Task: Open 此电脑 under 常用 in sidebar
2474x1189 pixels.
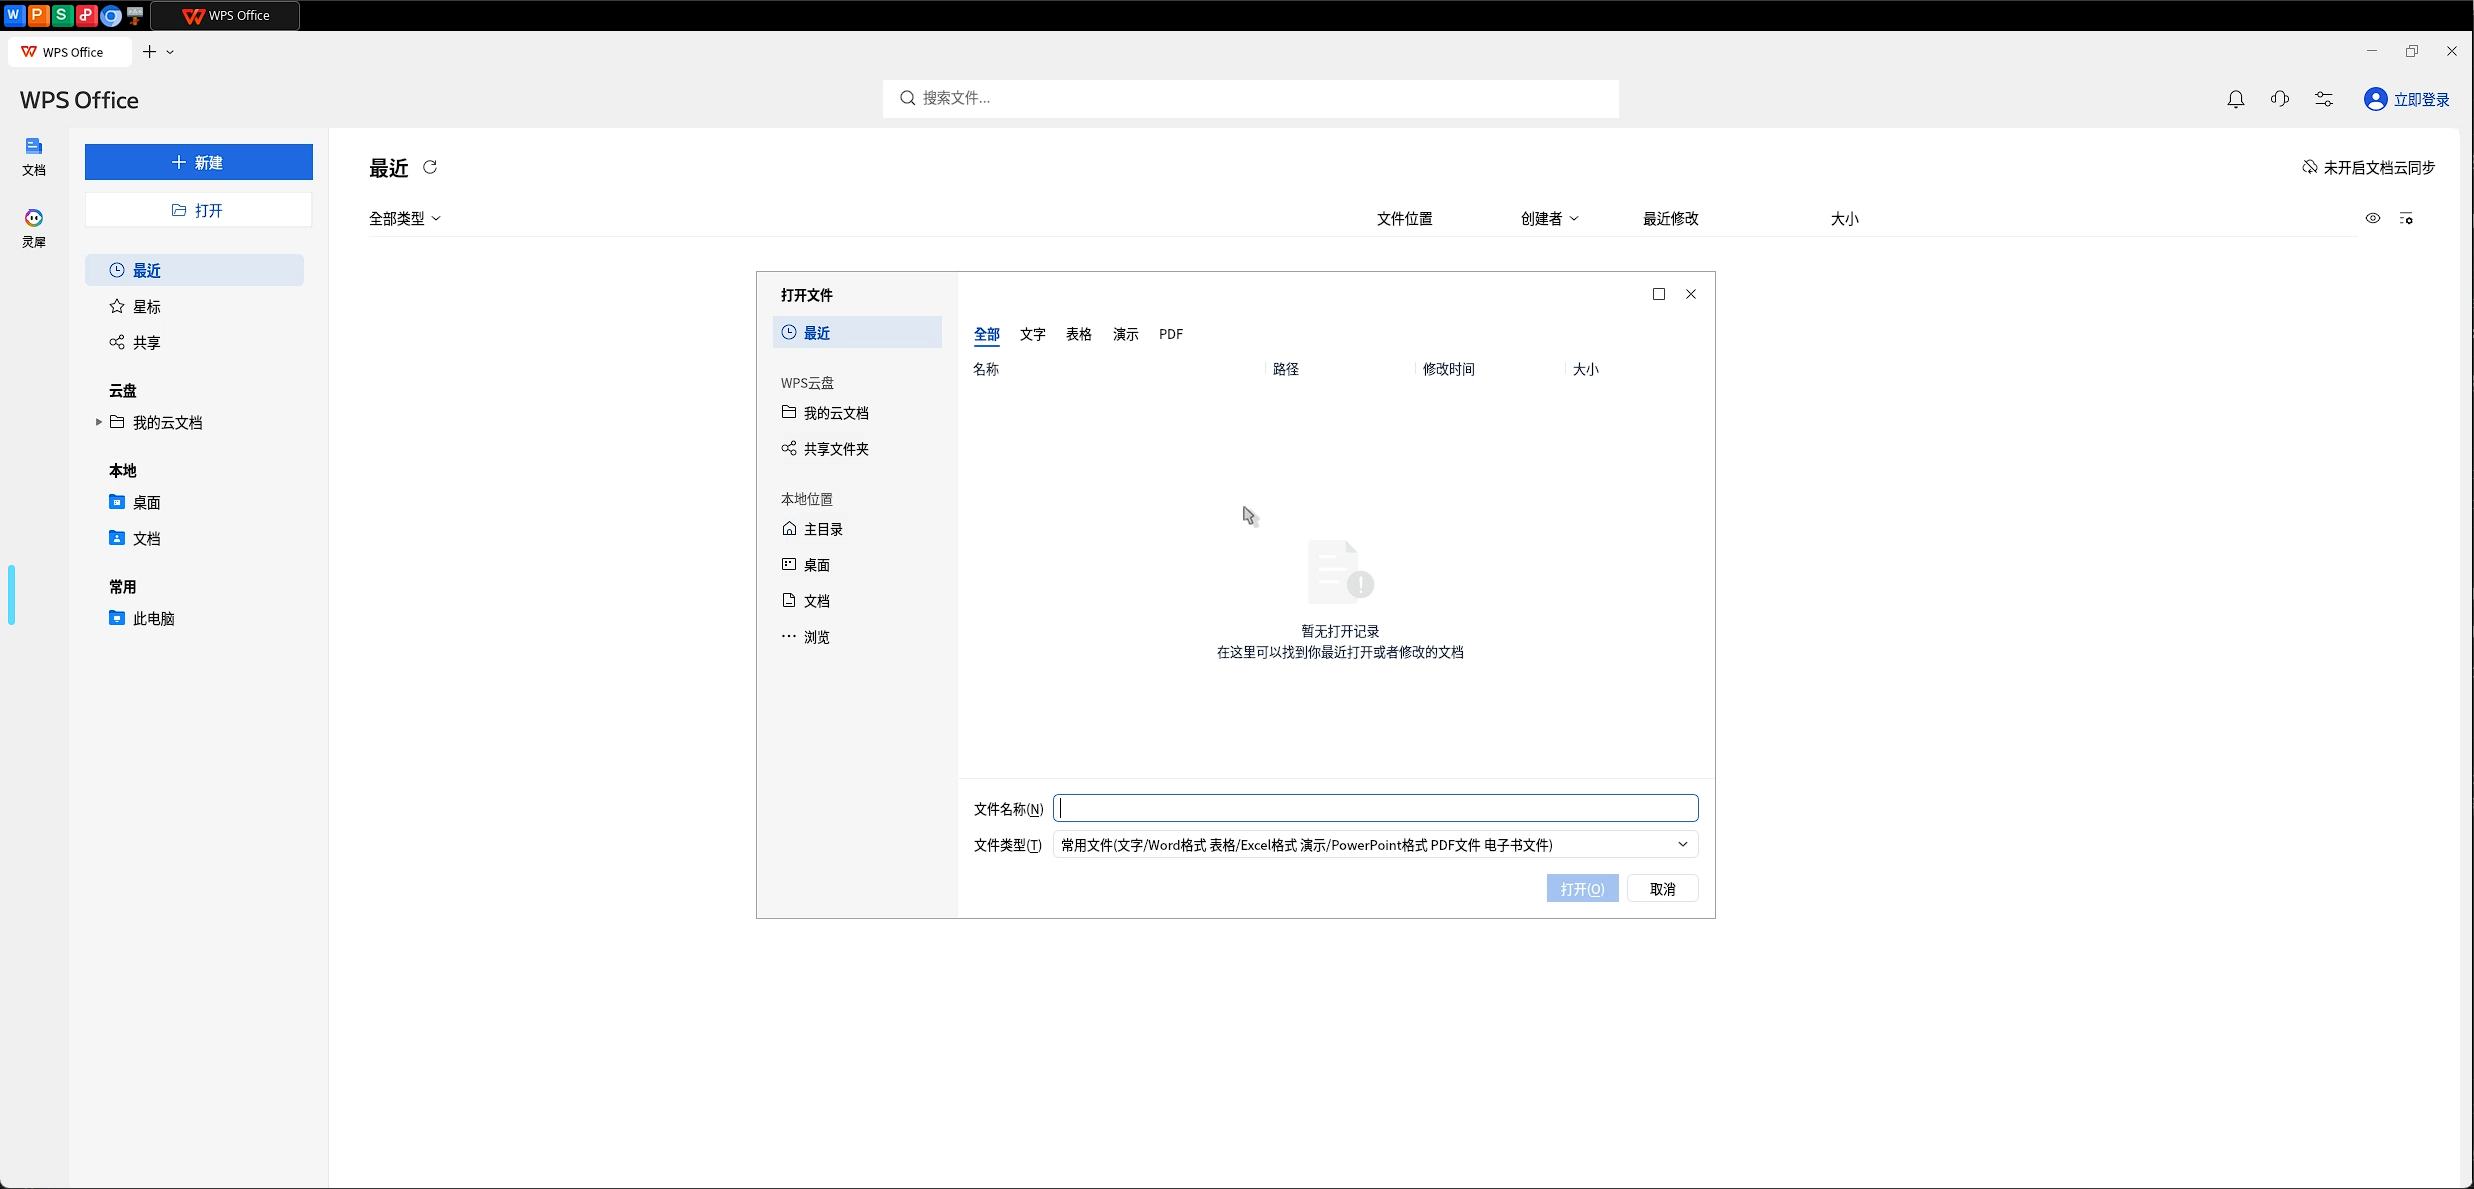Action: click(x=194, y=618)
